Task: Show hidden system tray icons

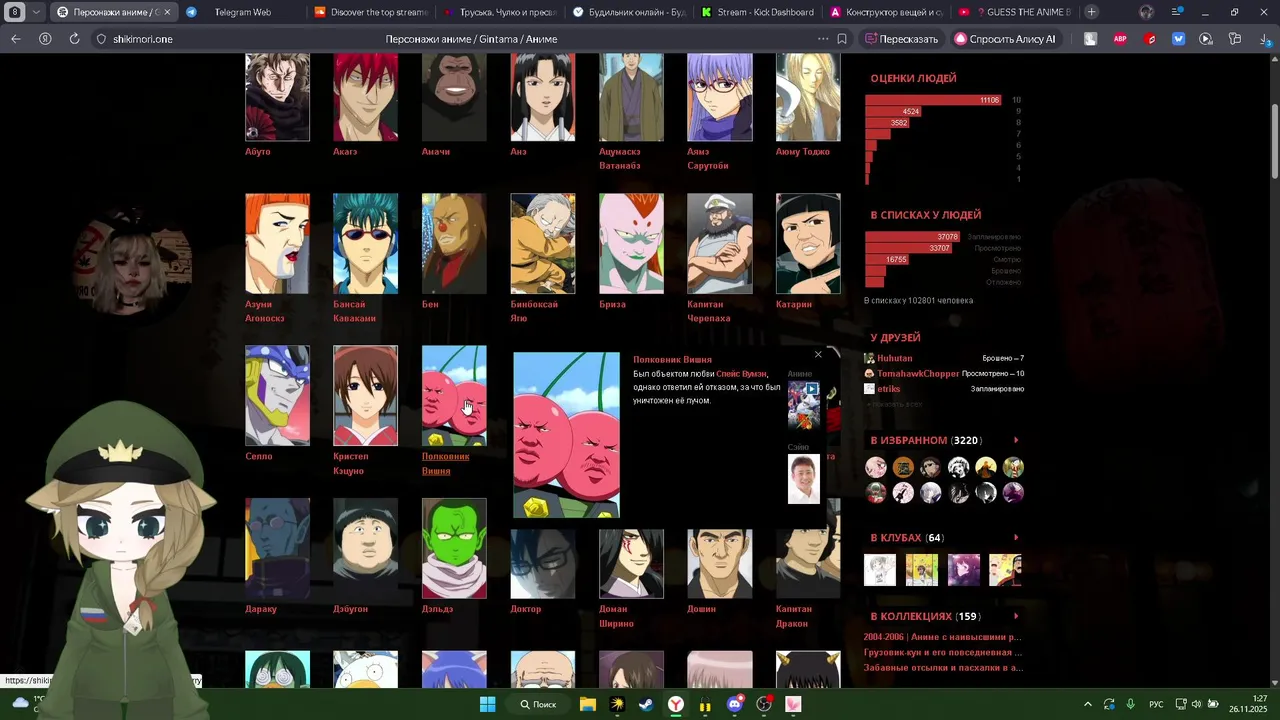Action: [x=1088, y=704]
